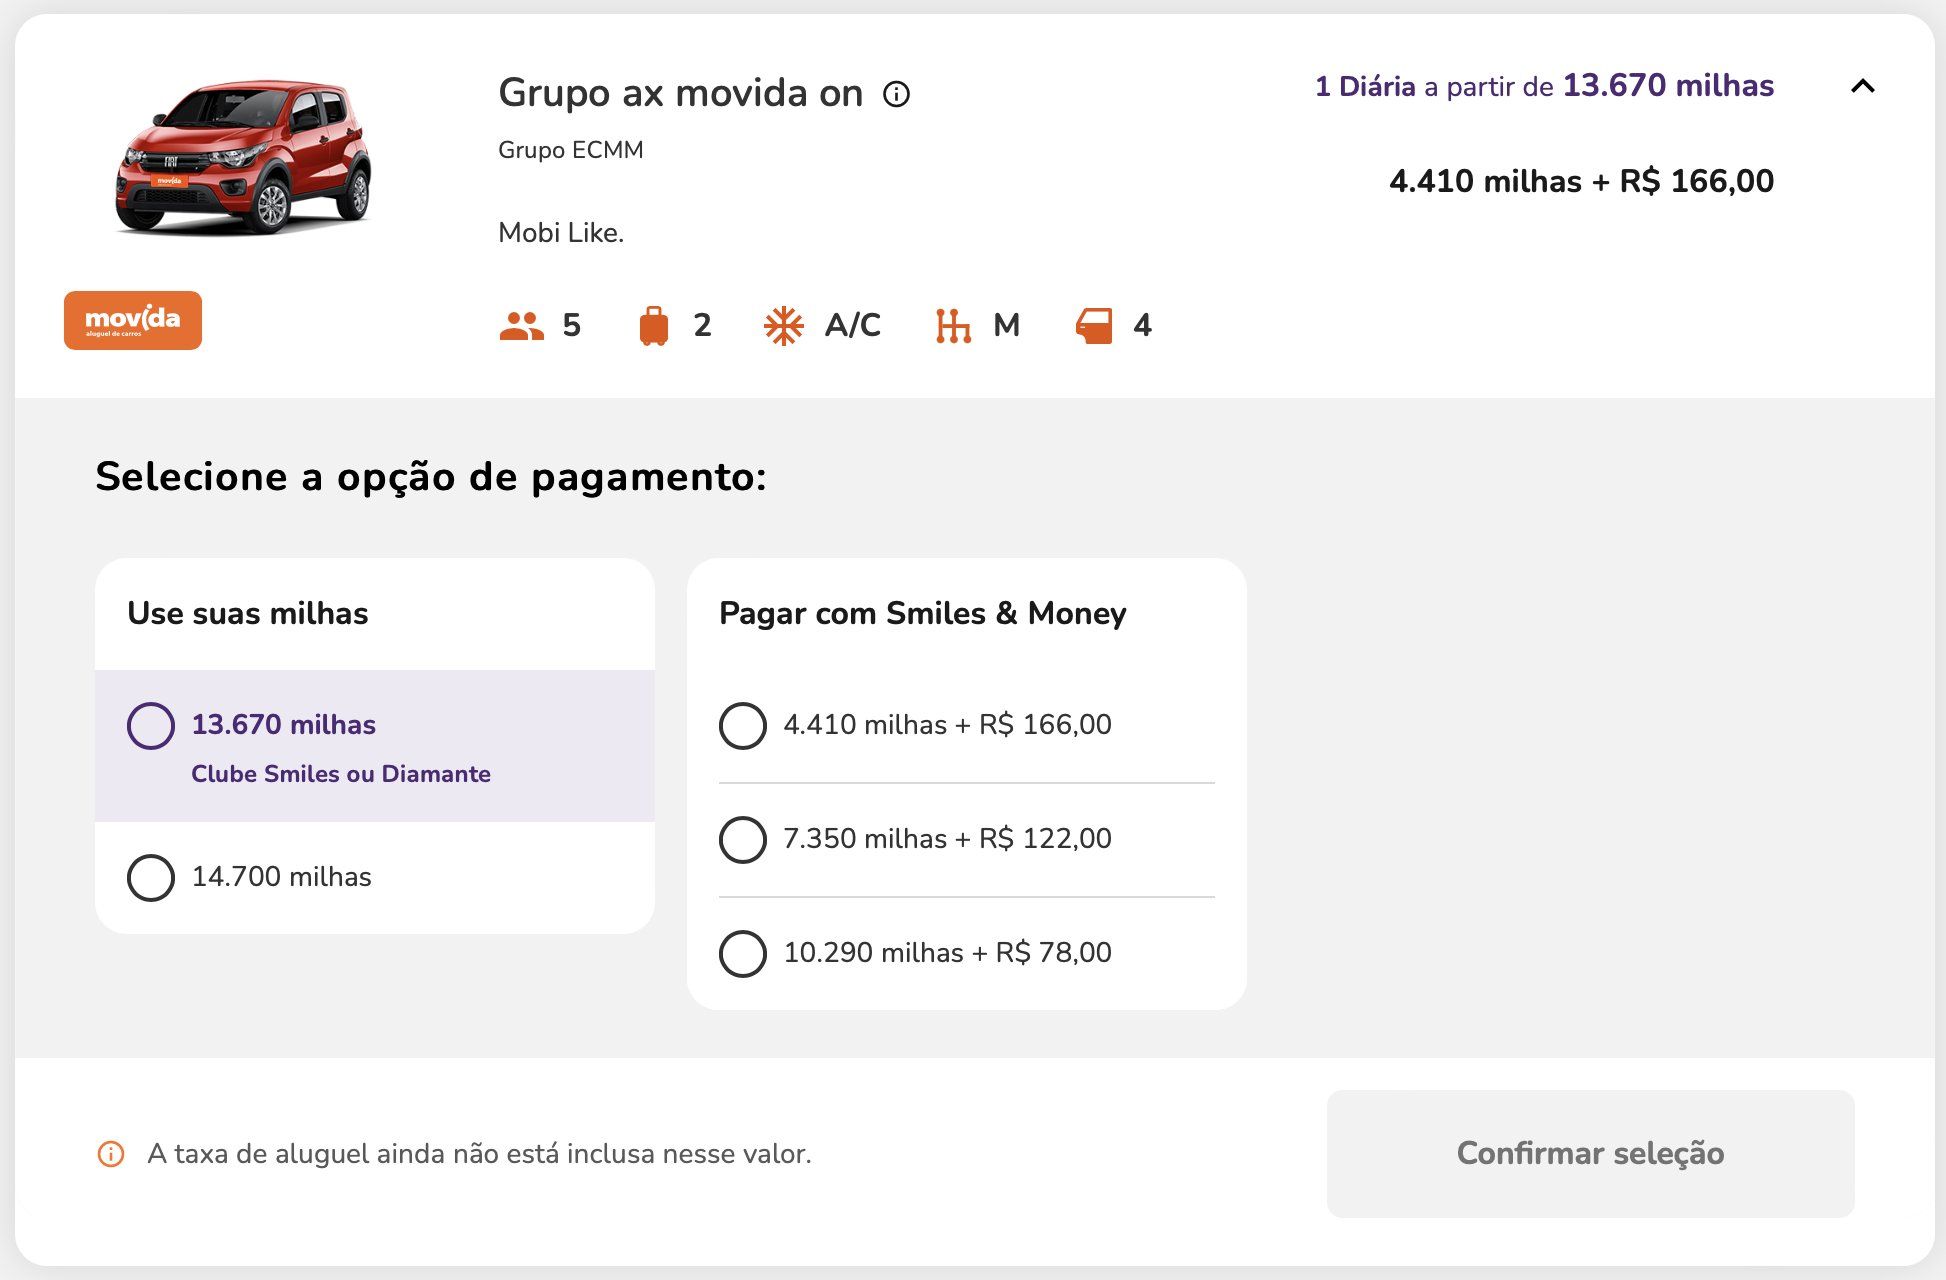Click the passengers icon showing 5 seats

pos(521,326)
